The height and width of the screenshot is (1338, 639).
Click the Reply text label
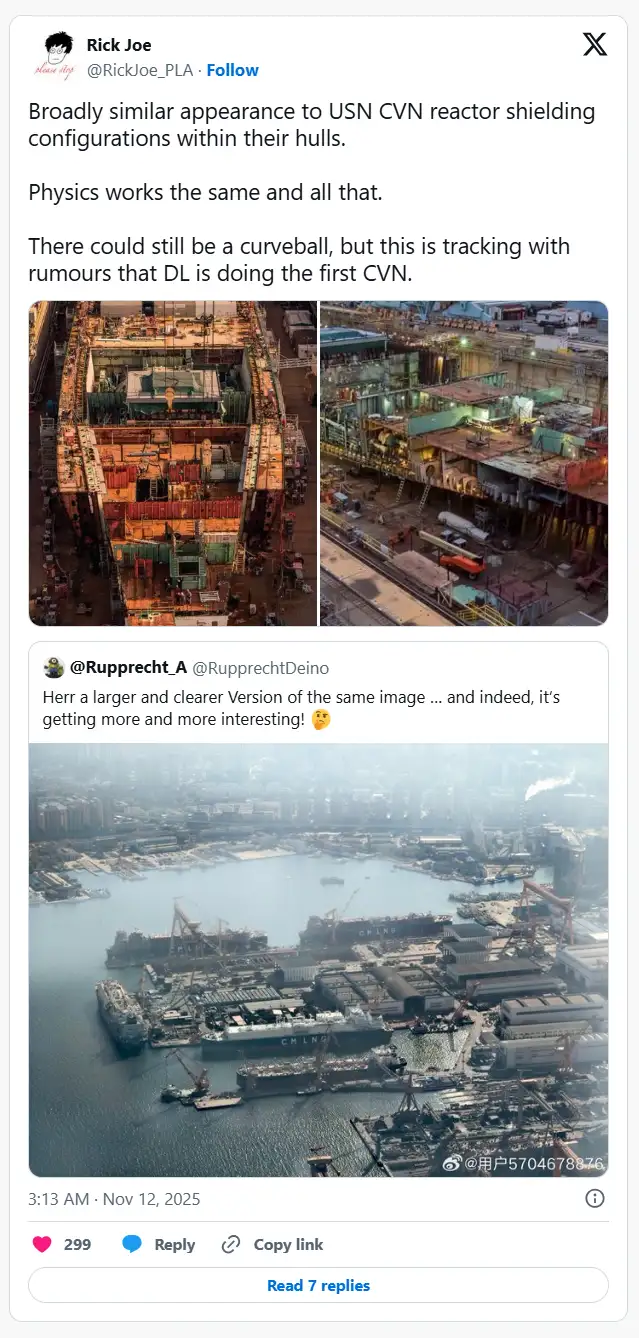[174, 1244]
